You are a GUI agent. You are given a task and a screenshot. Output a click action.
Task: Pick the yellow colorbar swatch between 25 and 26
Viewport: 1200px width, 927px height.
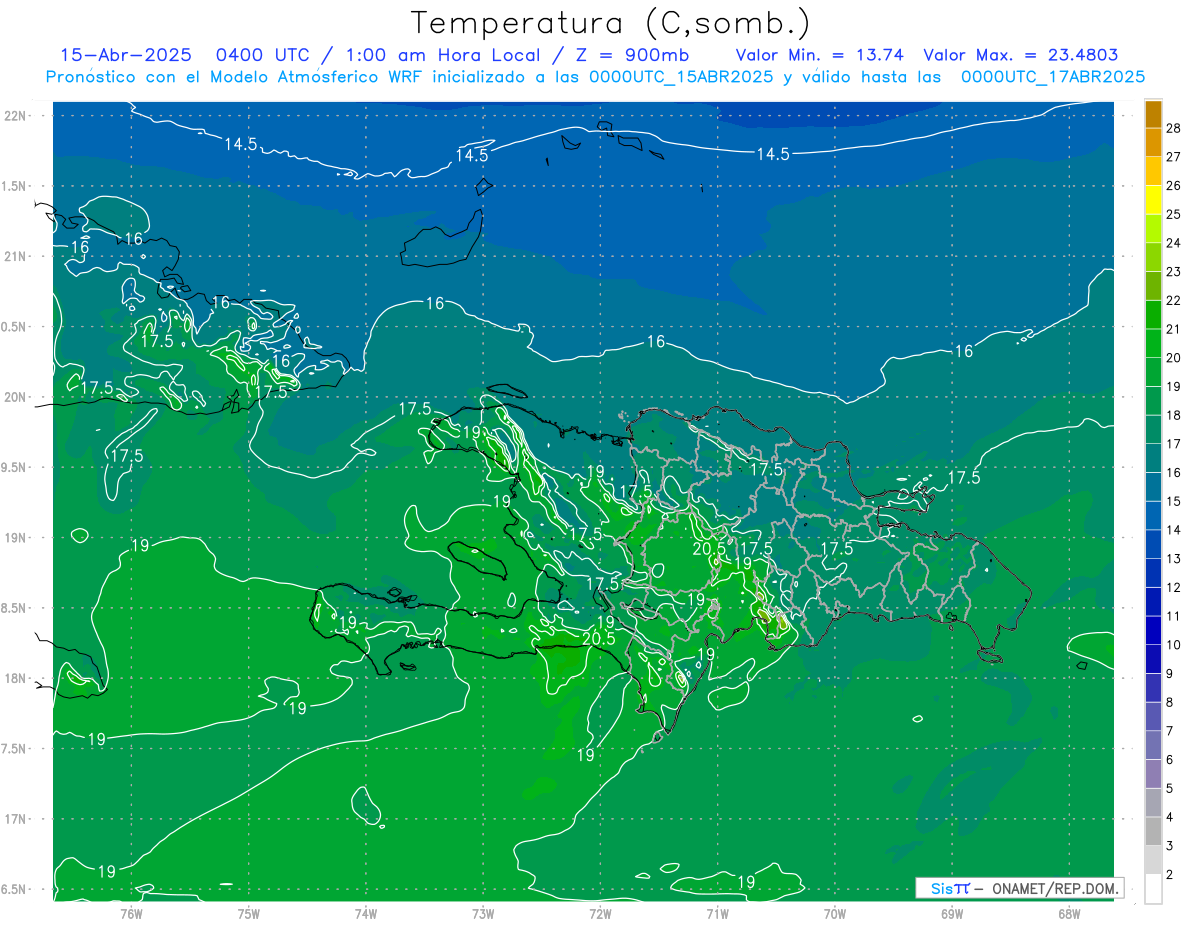(x=1153, y=200)
